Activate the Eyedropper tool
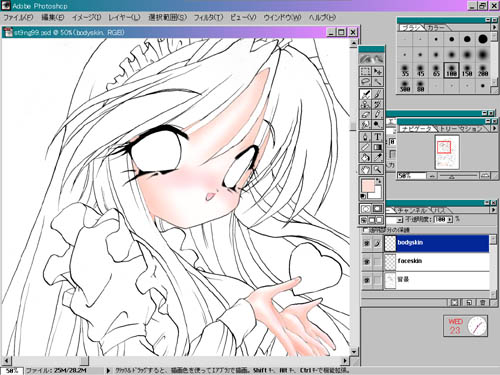This screenshot has width=500, height=375. 377,157
